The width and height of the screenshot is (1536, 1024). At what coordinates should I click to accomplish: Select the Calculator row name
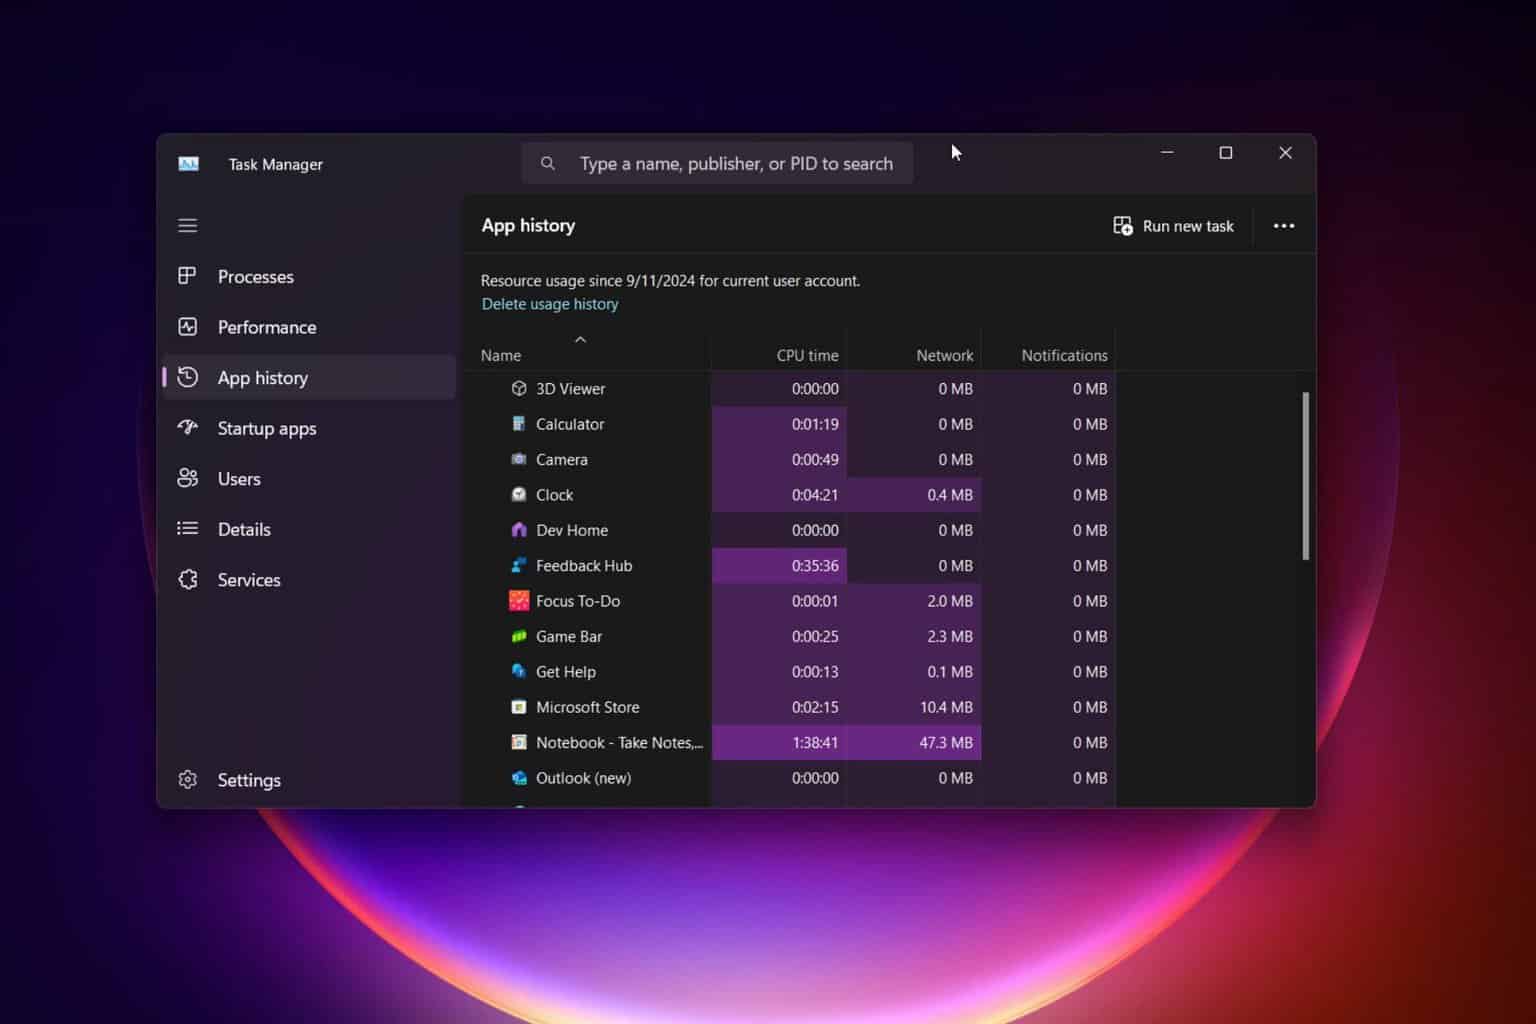[570, 424]
